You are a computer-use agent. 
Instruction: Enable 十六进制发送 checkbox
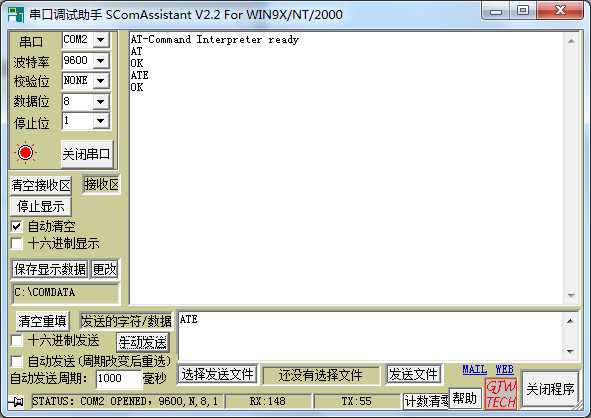[x=17, y=341]
